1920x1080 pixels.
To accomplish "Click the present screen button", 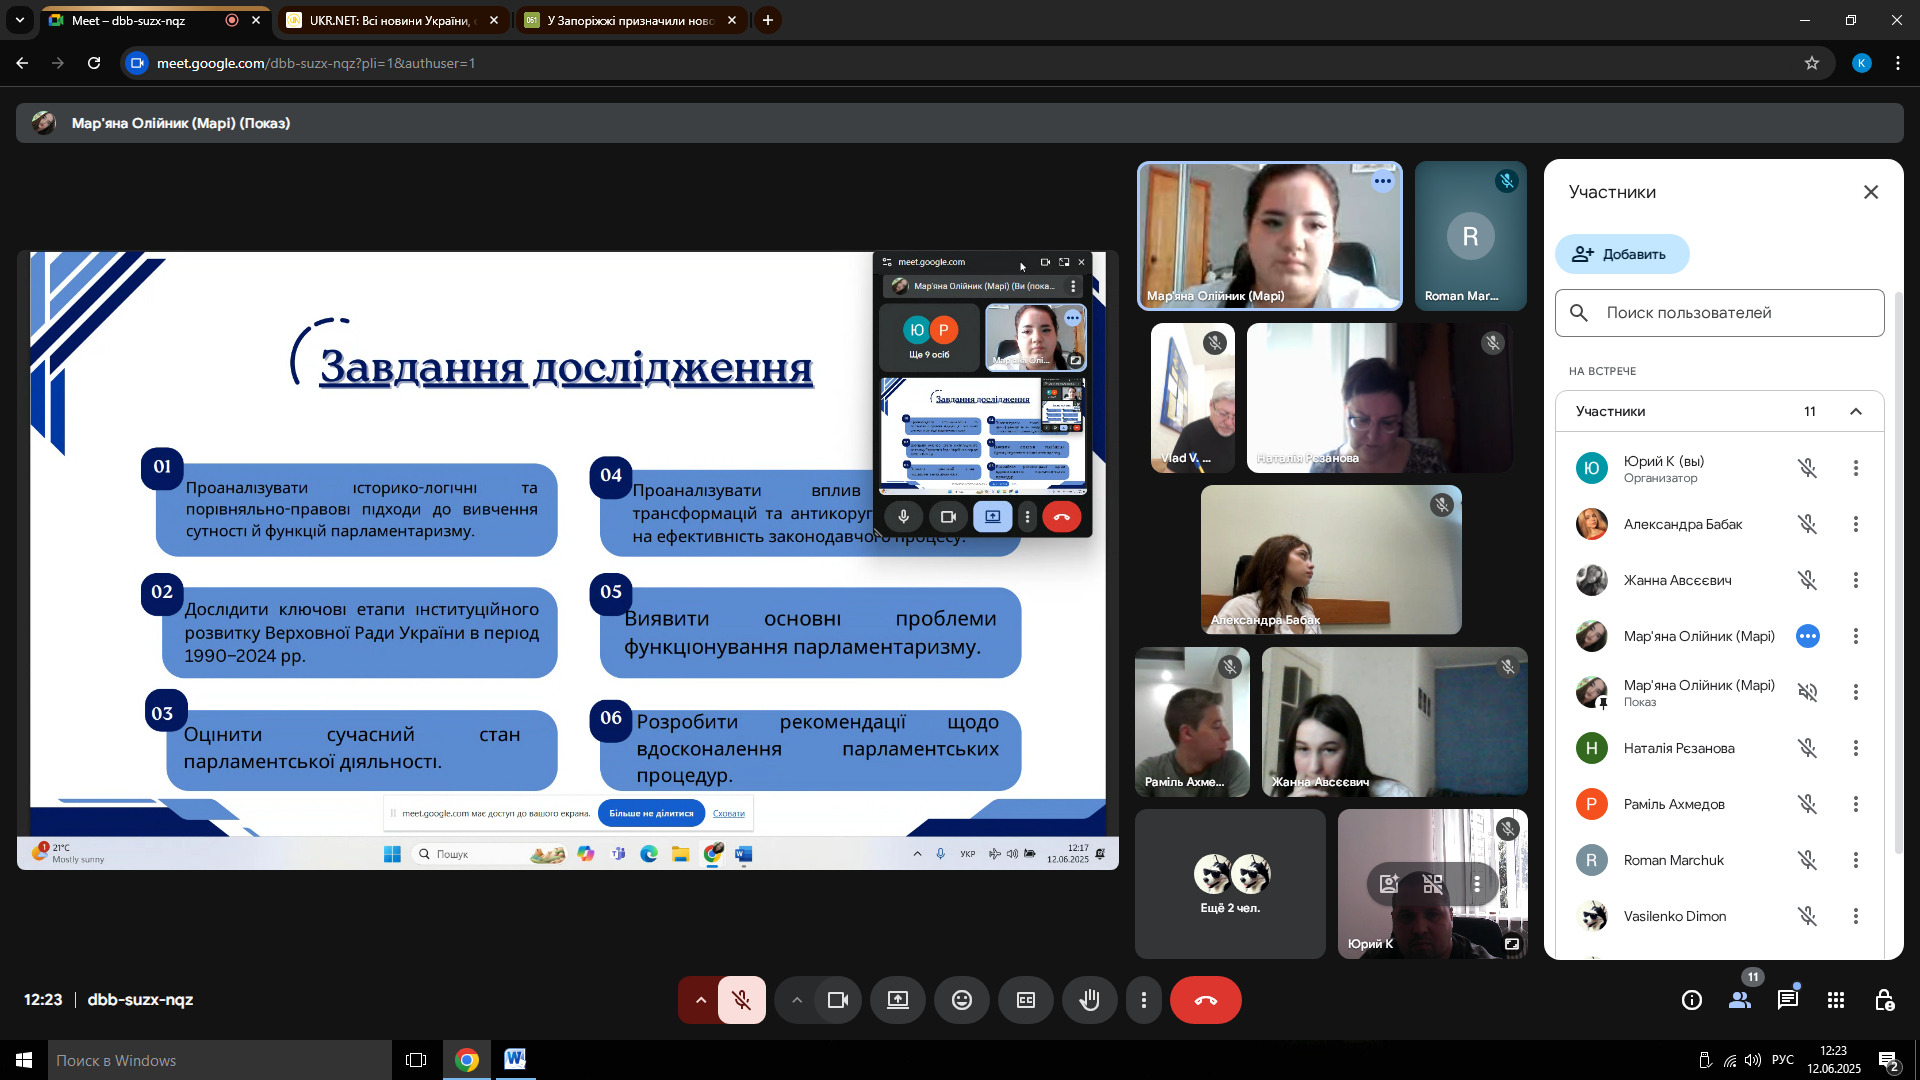I will click(x=897, y=1000).
